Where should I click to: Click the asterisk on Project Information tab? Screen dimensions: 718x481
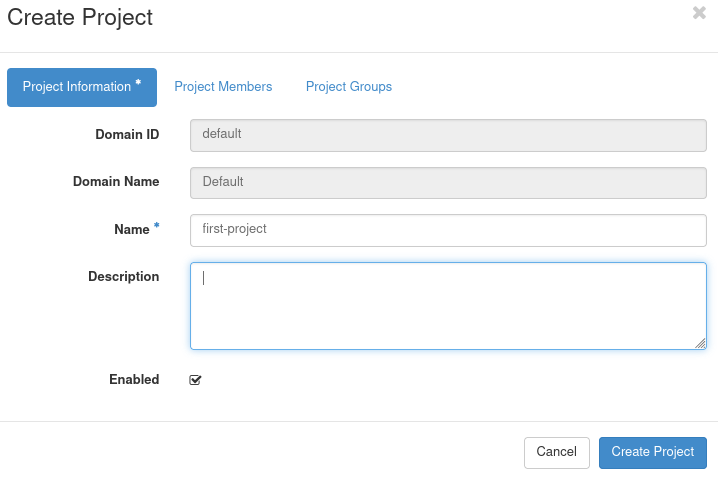[x=138, y=84]
